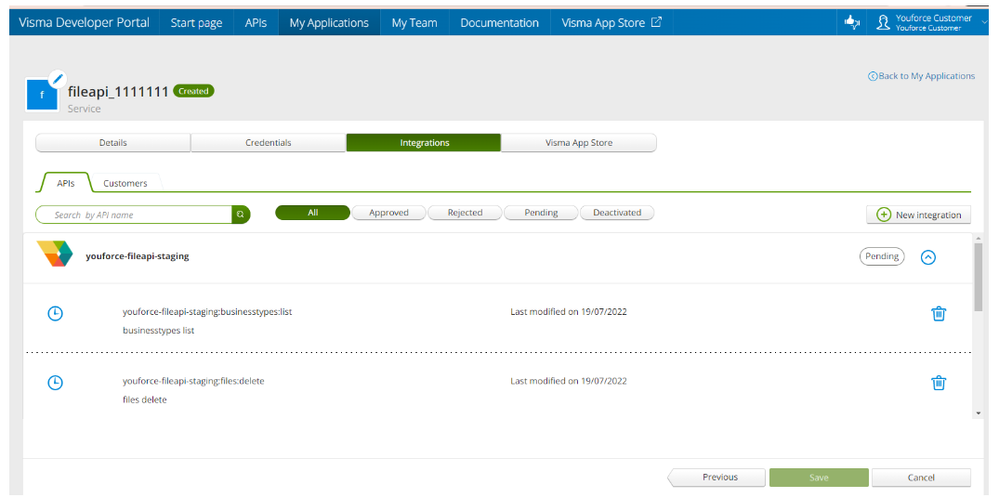The image size is (999, 496).
Task: Click the pending clock icon for businesstypes:list
Action: tap(55, 313)
